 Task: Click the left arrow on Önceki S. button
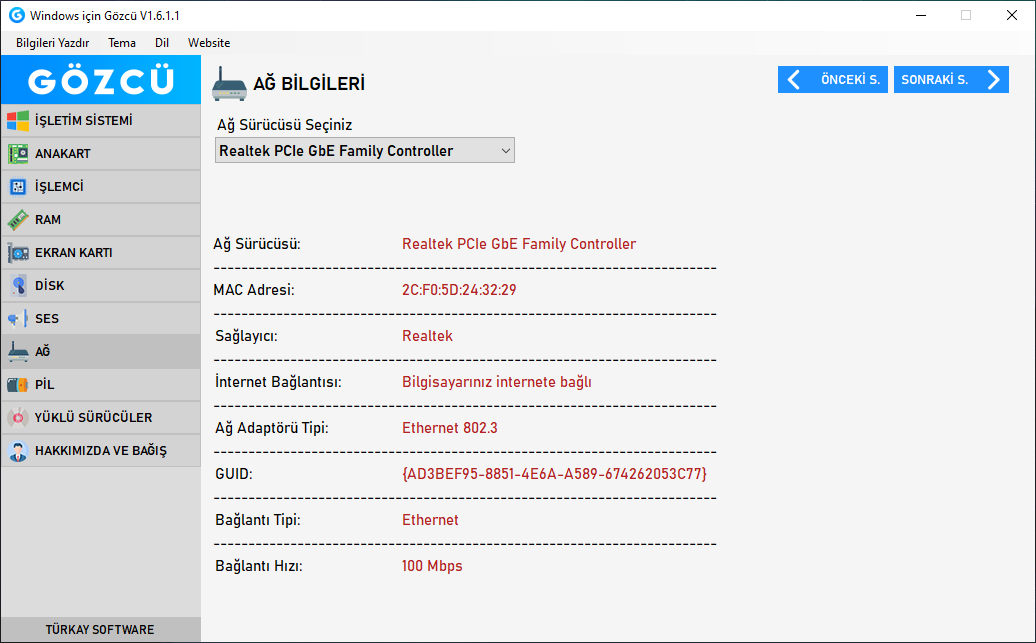(794, 80)
